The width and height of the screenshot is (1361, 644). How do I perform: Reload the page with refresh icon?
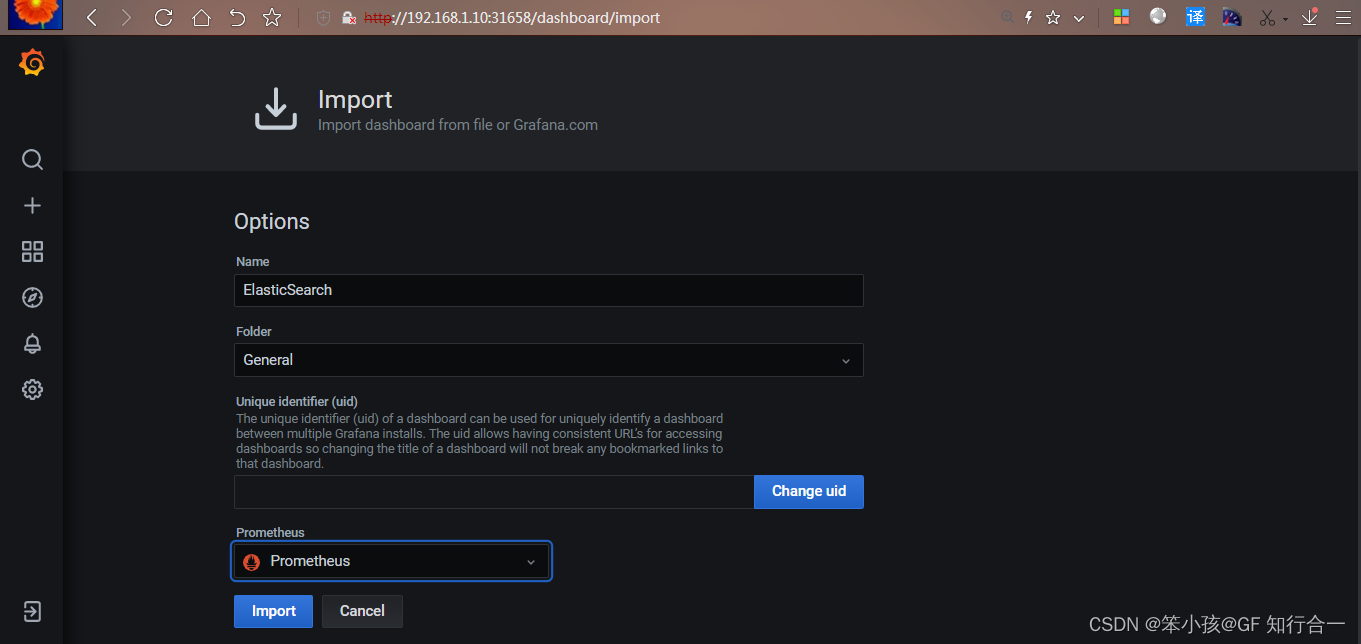pos(164,18)
